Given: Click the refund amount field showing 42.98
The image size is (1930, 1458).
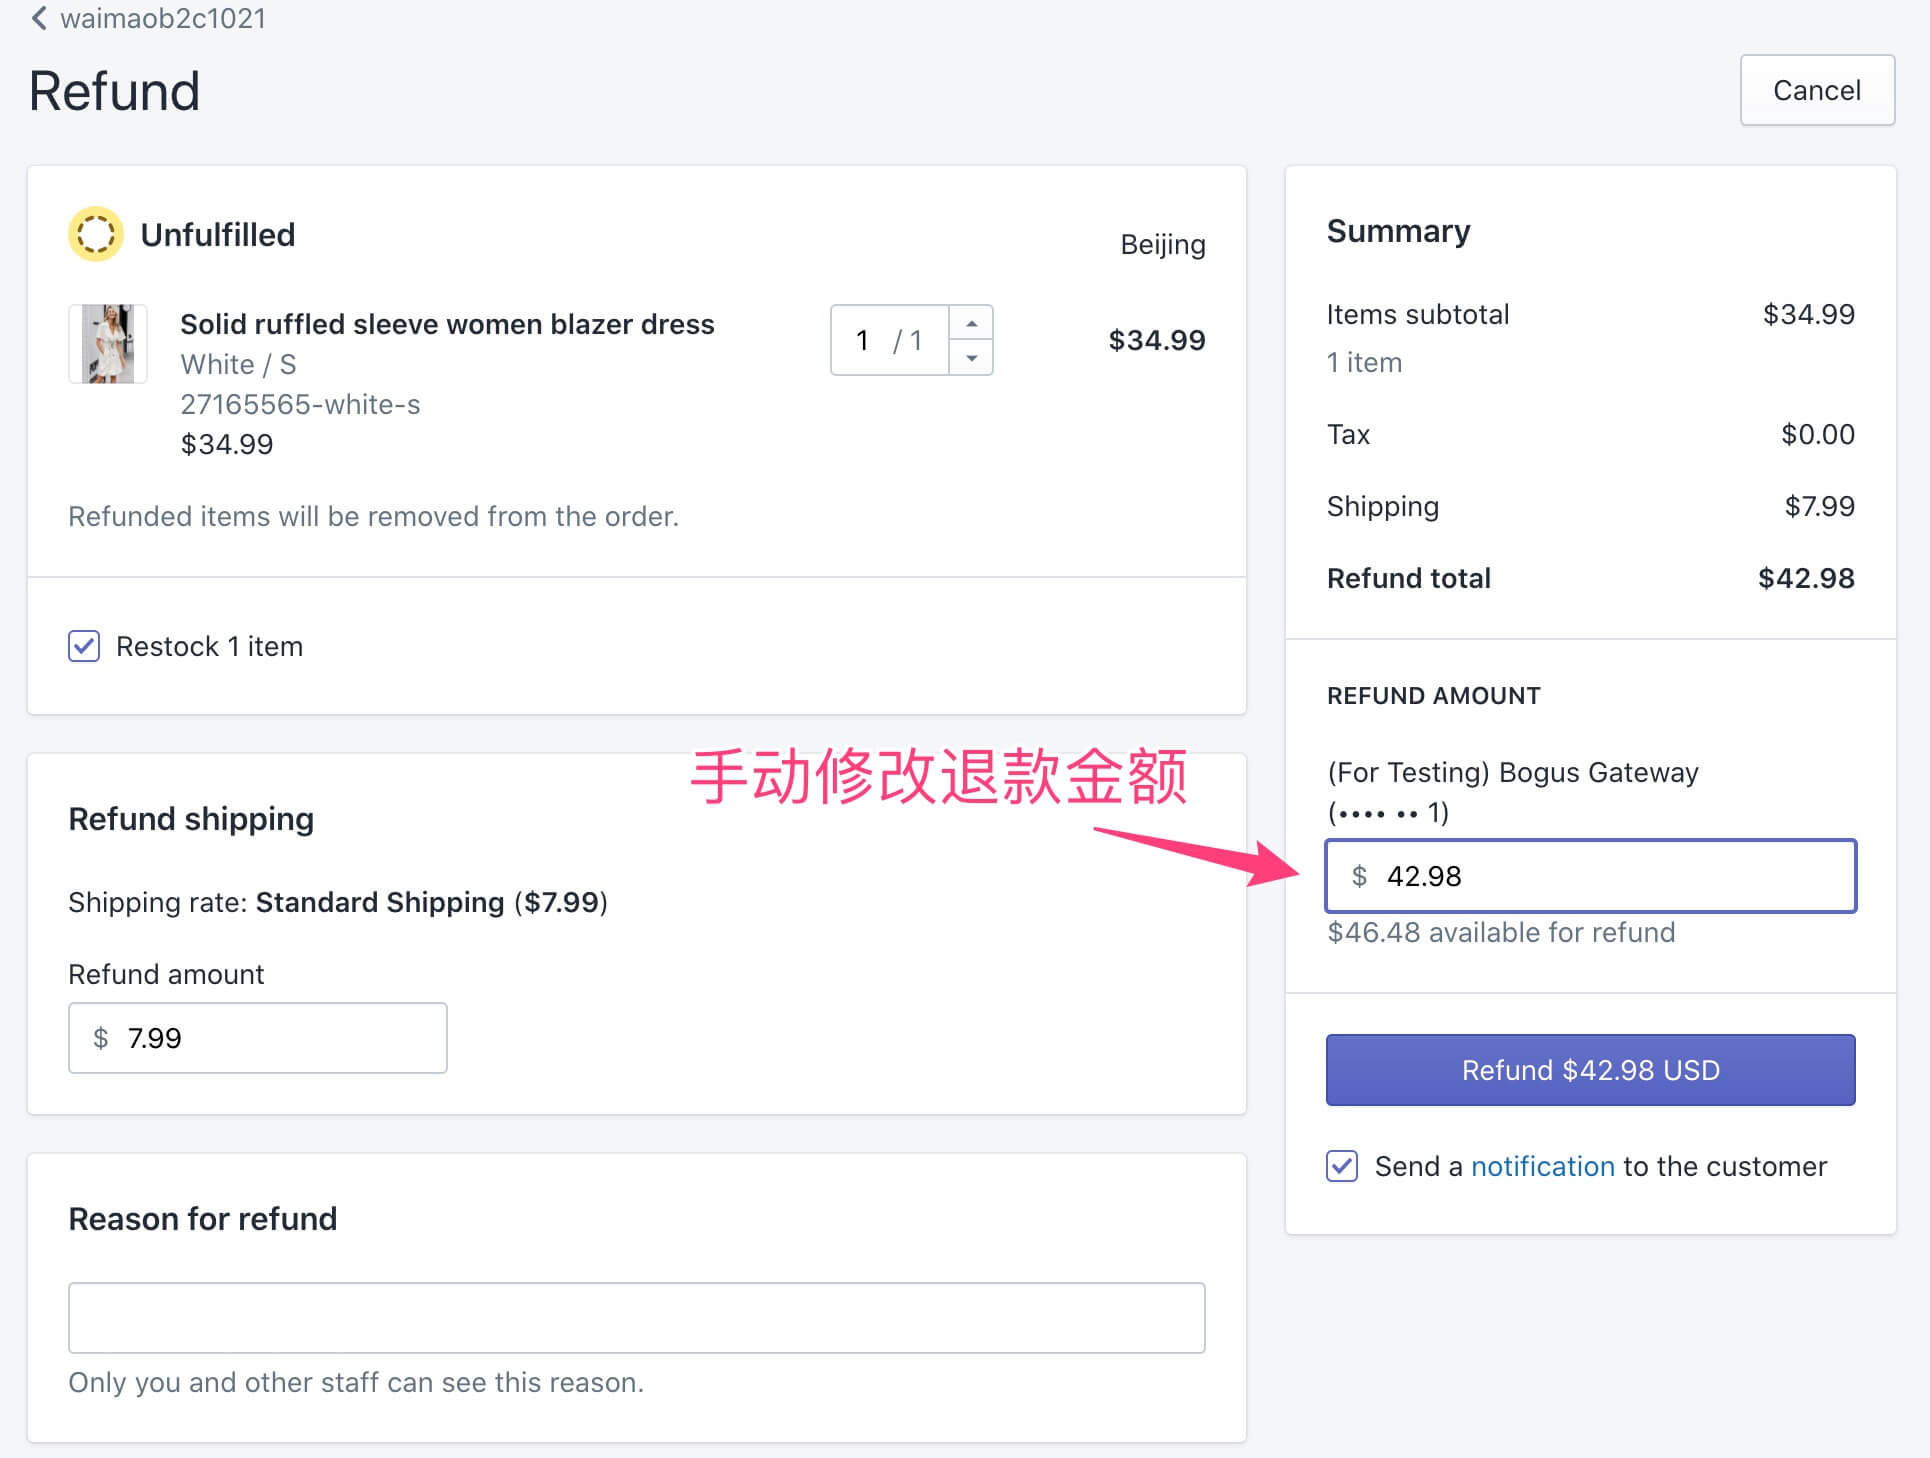Looking at the screenshot, I should point(1590,876).
